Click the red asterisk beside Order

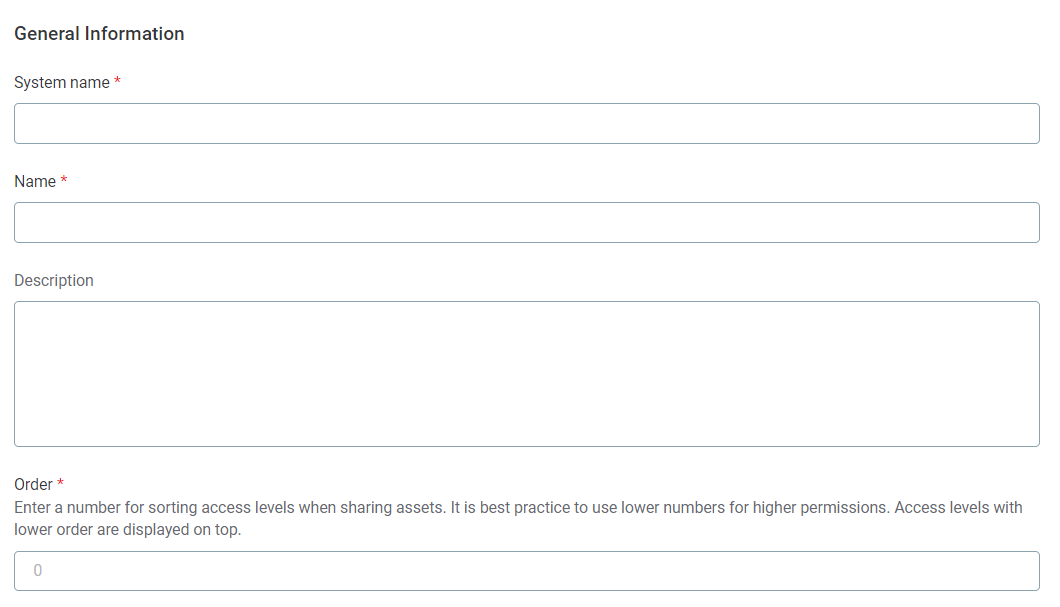tap(61, 484)
